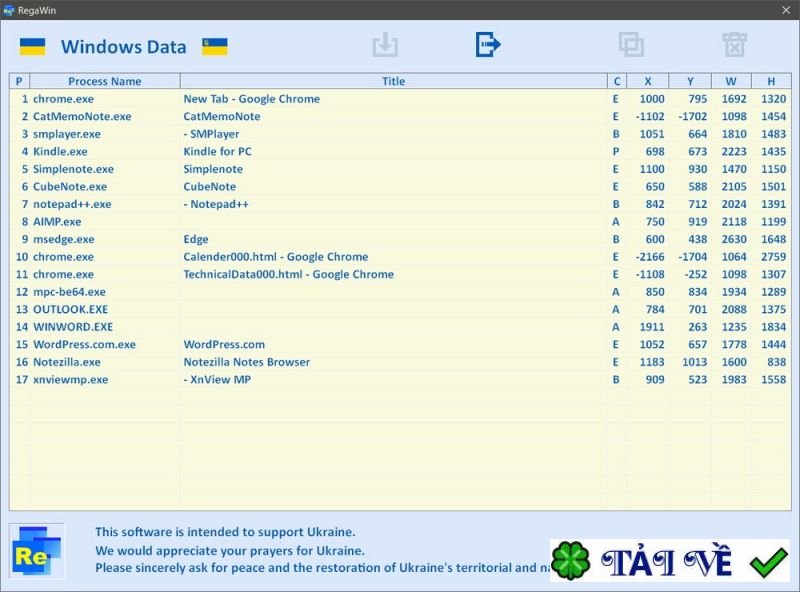The width and height of the screenshot is (800, 592).
Task: Click the - SMPlayer title cell
Action: pyautogui.click(x=211, y=134)
